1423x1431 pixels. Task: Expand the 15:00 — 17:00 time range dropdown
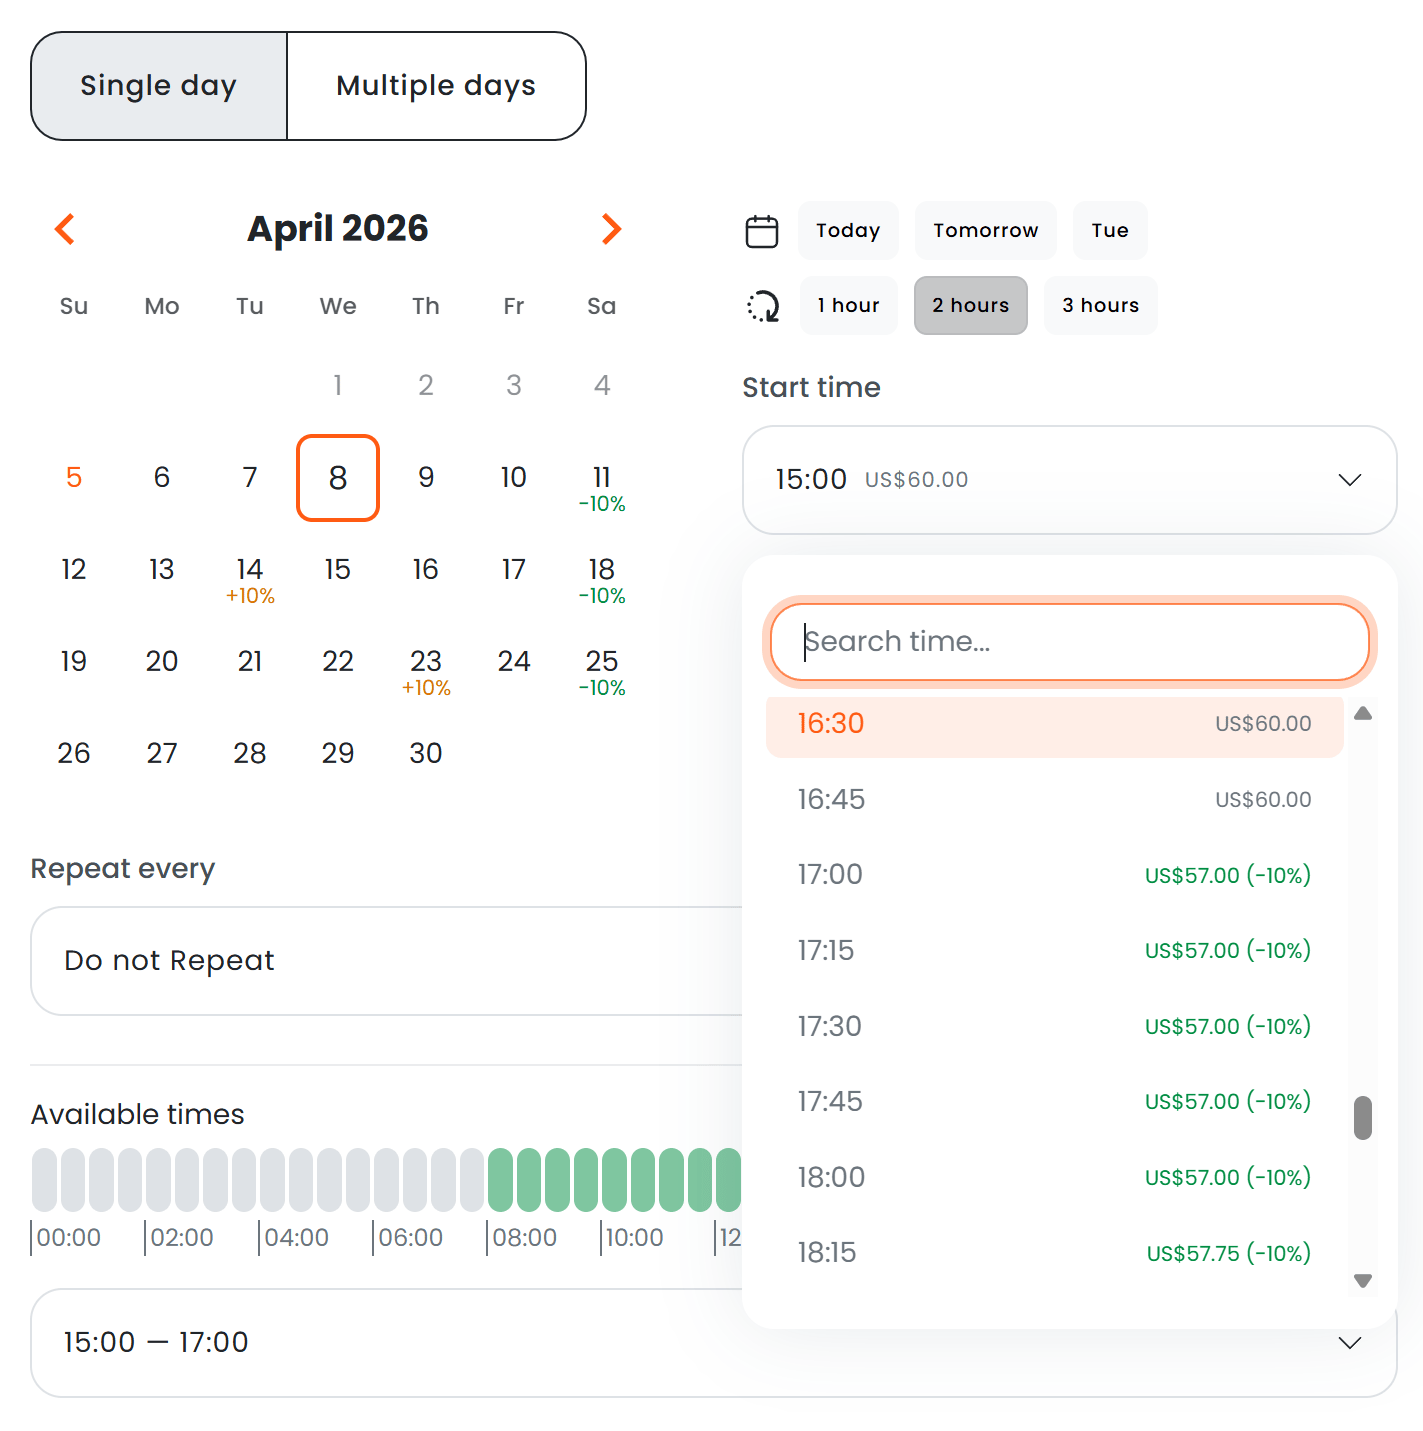click(x=713, y=1343)
